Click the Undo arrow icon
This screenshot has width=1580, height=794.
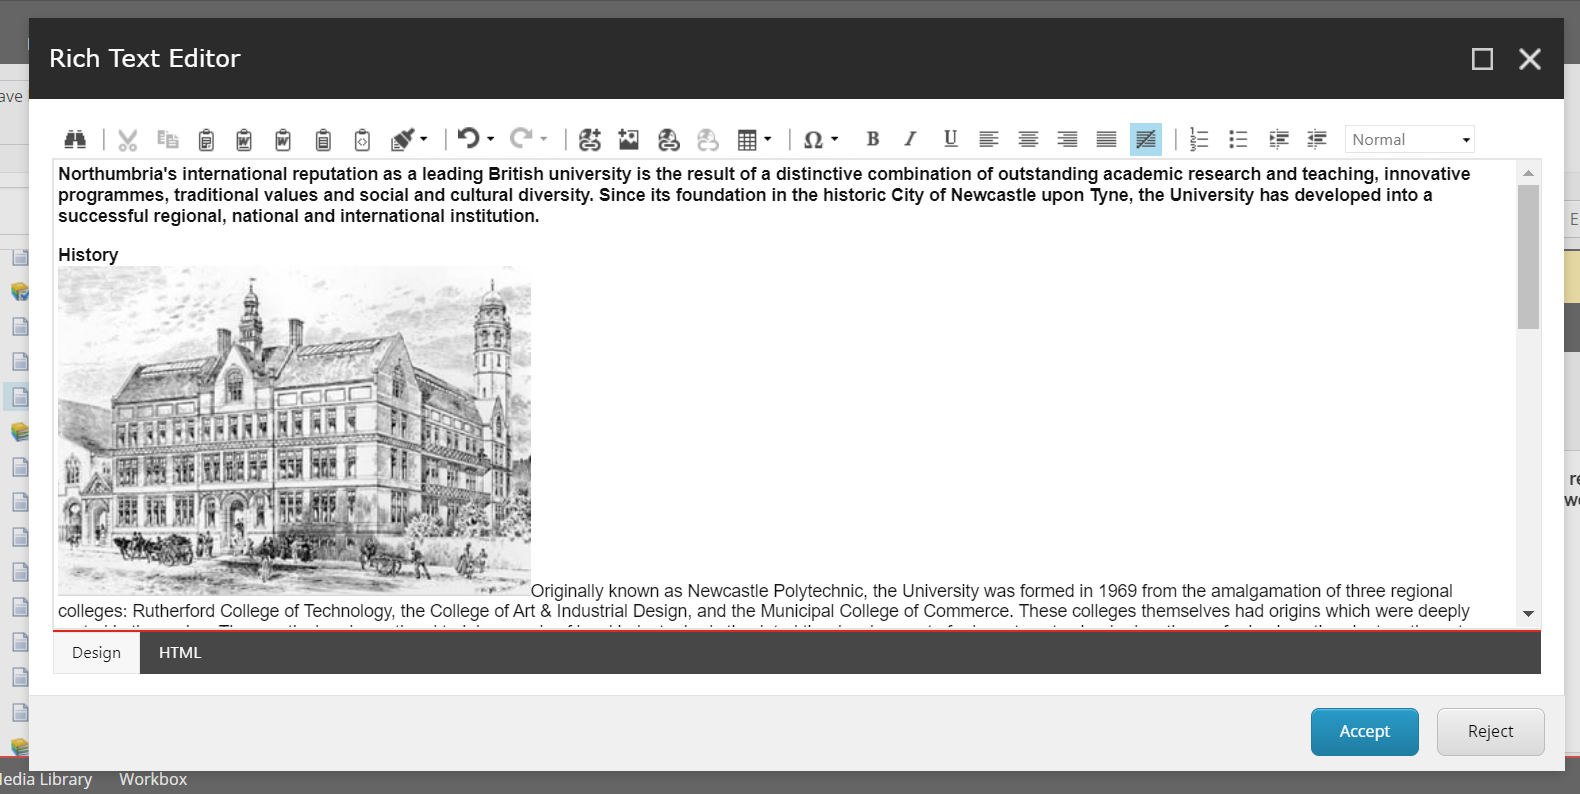click(x=468, y=138)
